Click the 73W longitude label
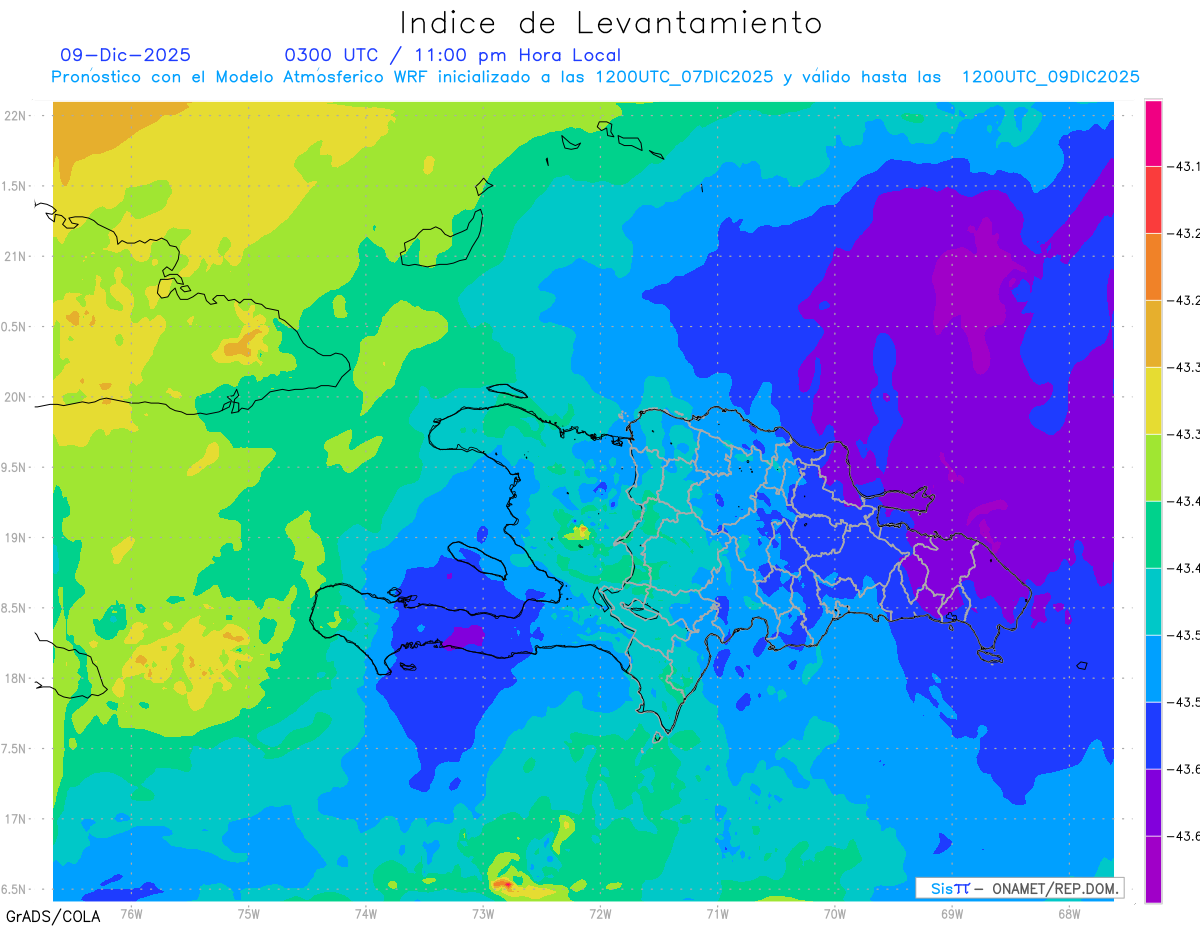The height and width of the screenshot is (927, 1200). coord(483,913)
